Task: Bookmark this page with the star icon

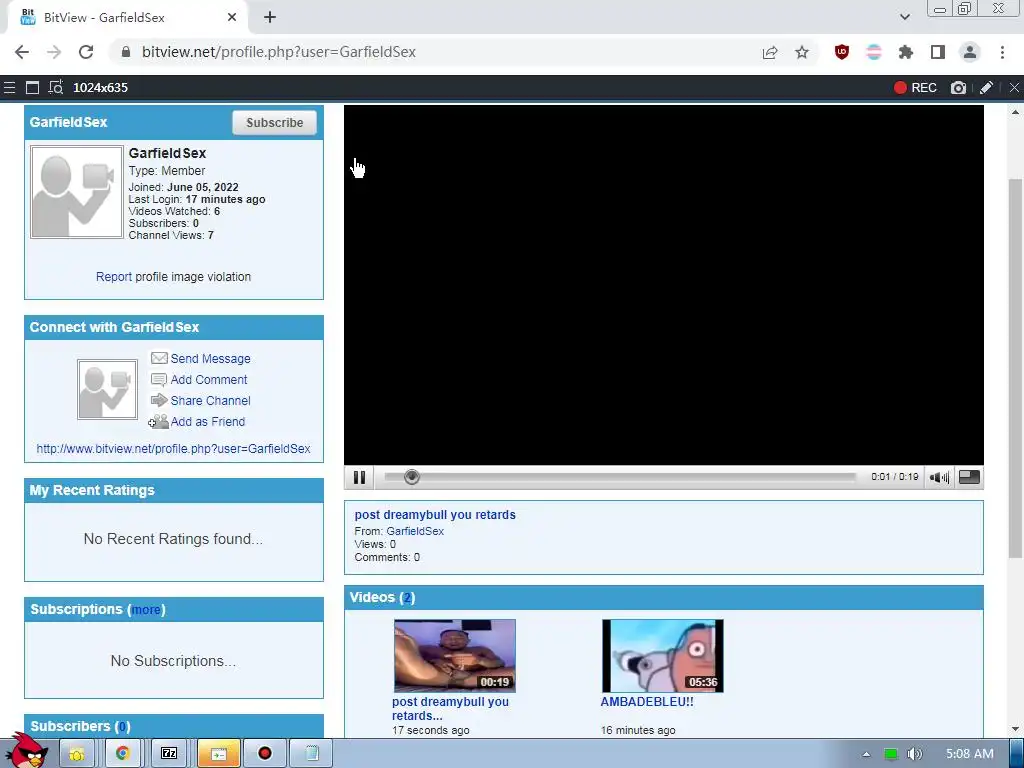Action: [x=802, y=52]
